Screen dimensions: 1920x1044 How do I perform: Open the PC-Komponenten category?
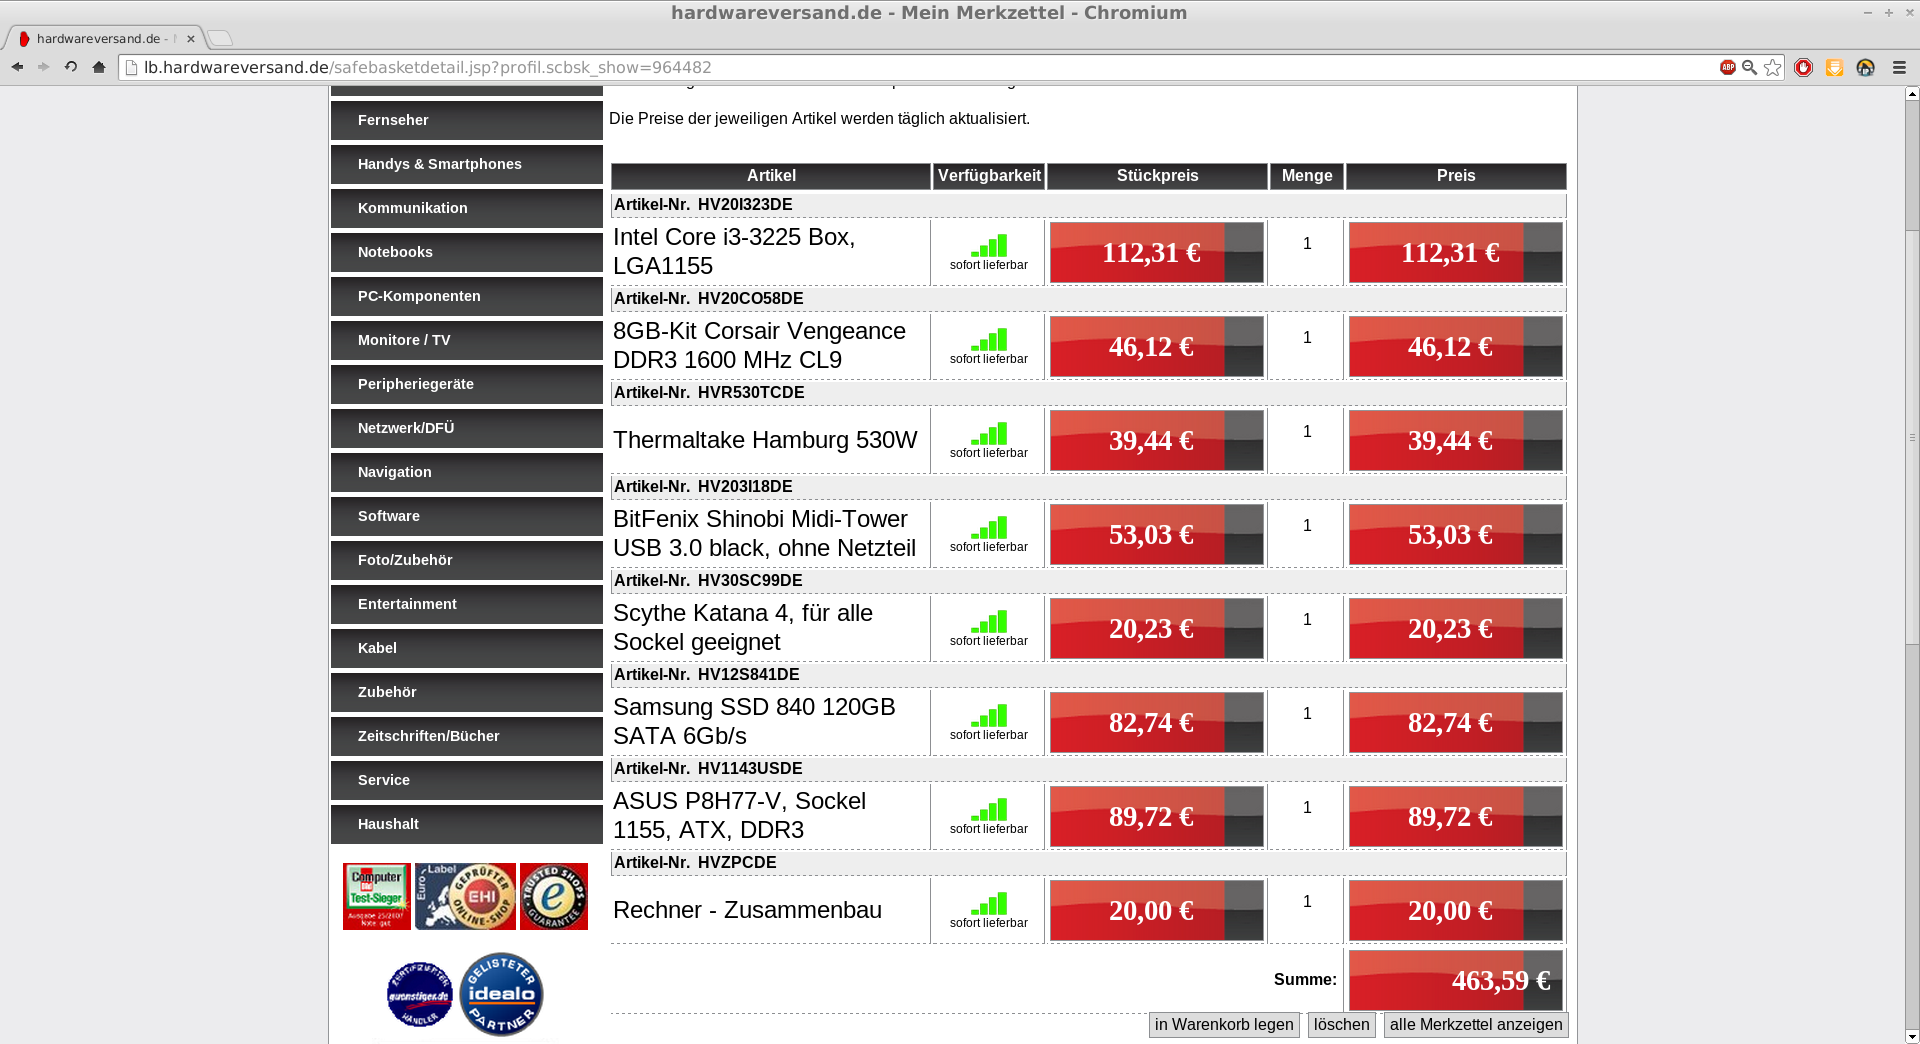pos(467,296)
